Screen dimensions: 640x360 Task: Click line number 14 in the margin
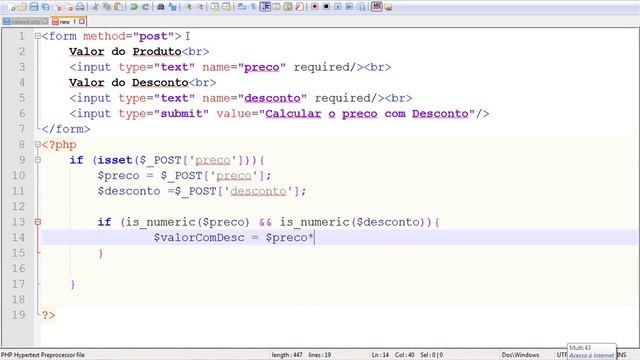pyautogui.click(x=18, y=238)
